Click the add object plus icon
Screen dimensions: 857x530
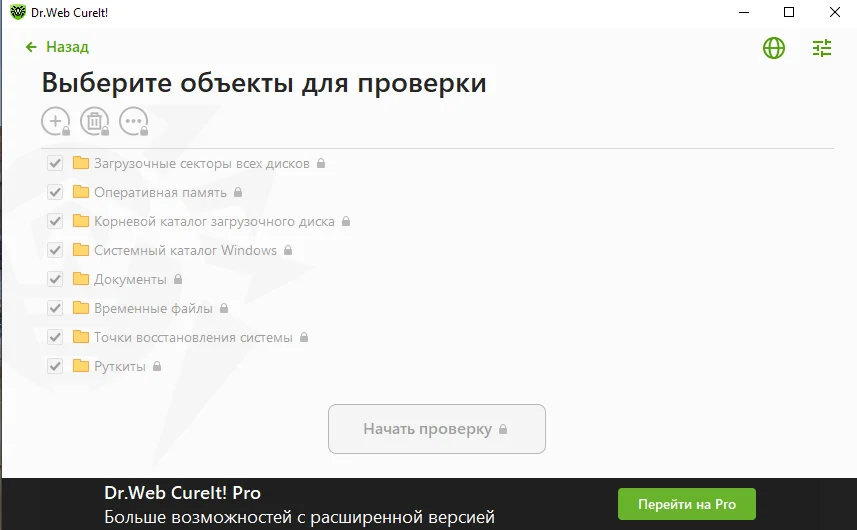click(x=55, y=121)
